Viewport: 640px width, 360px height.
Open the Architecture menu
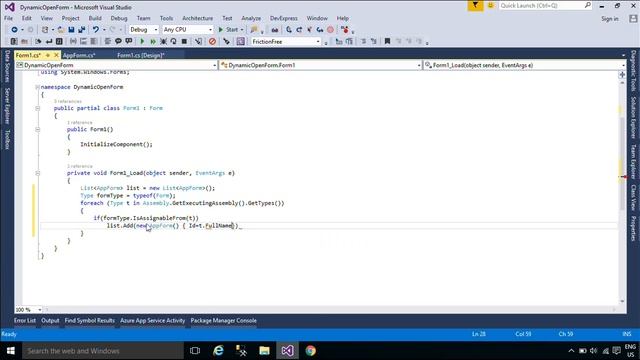pos(198,18)
